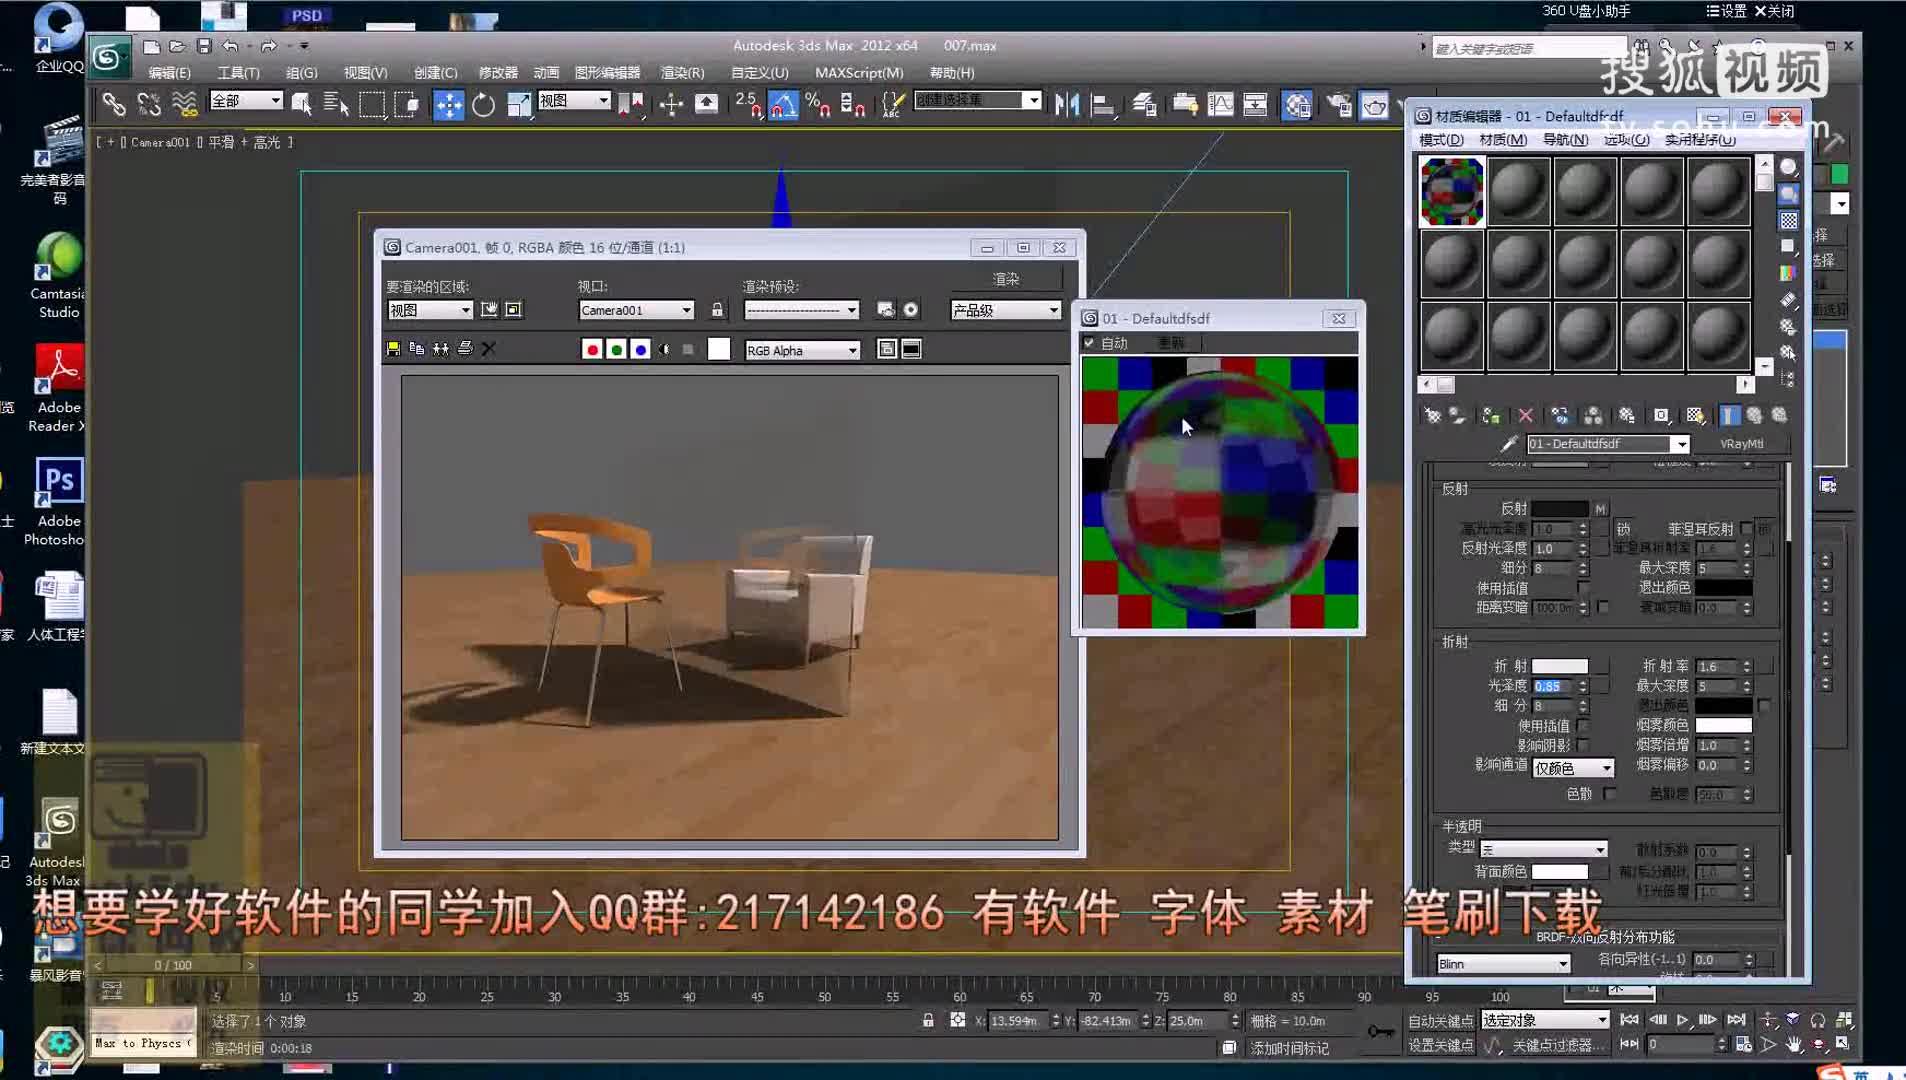This screenshot has width=1906, height=1080.
Task: Toggle the Percent Snap tool
Action: (817, 105)
